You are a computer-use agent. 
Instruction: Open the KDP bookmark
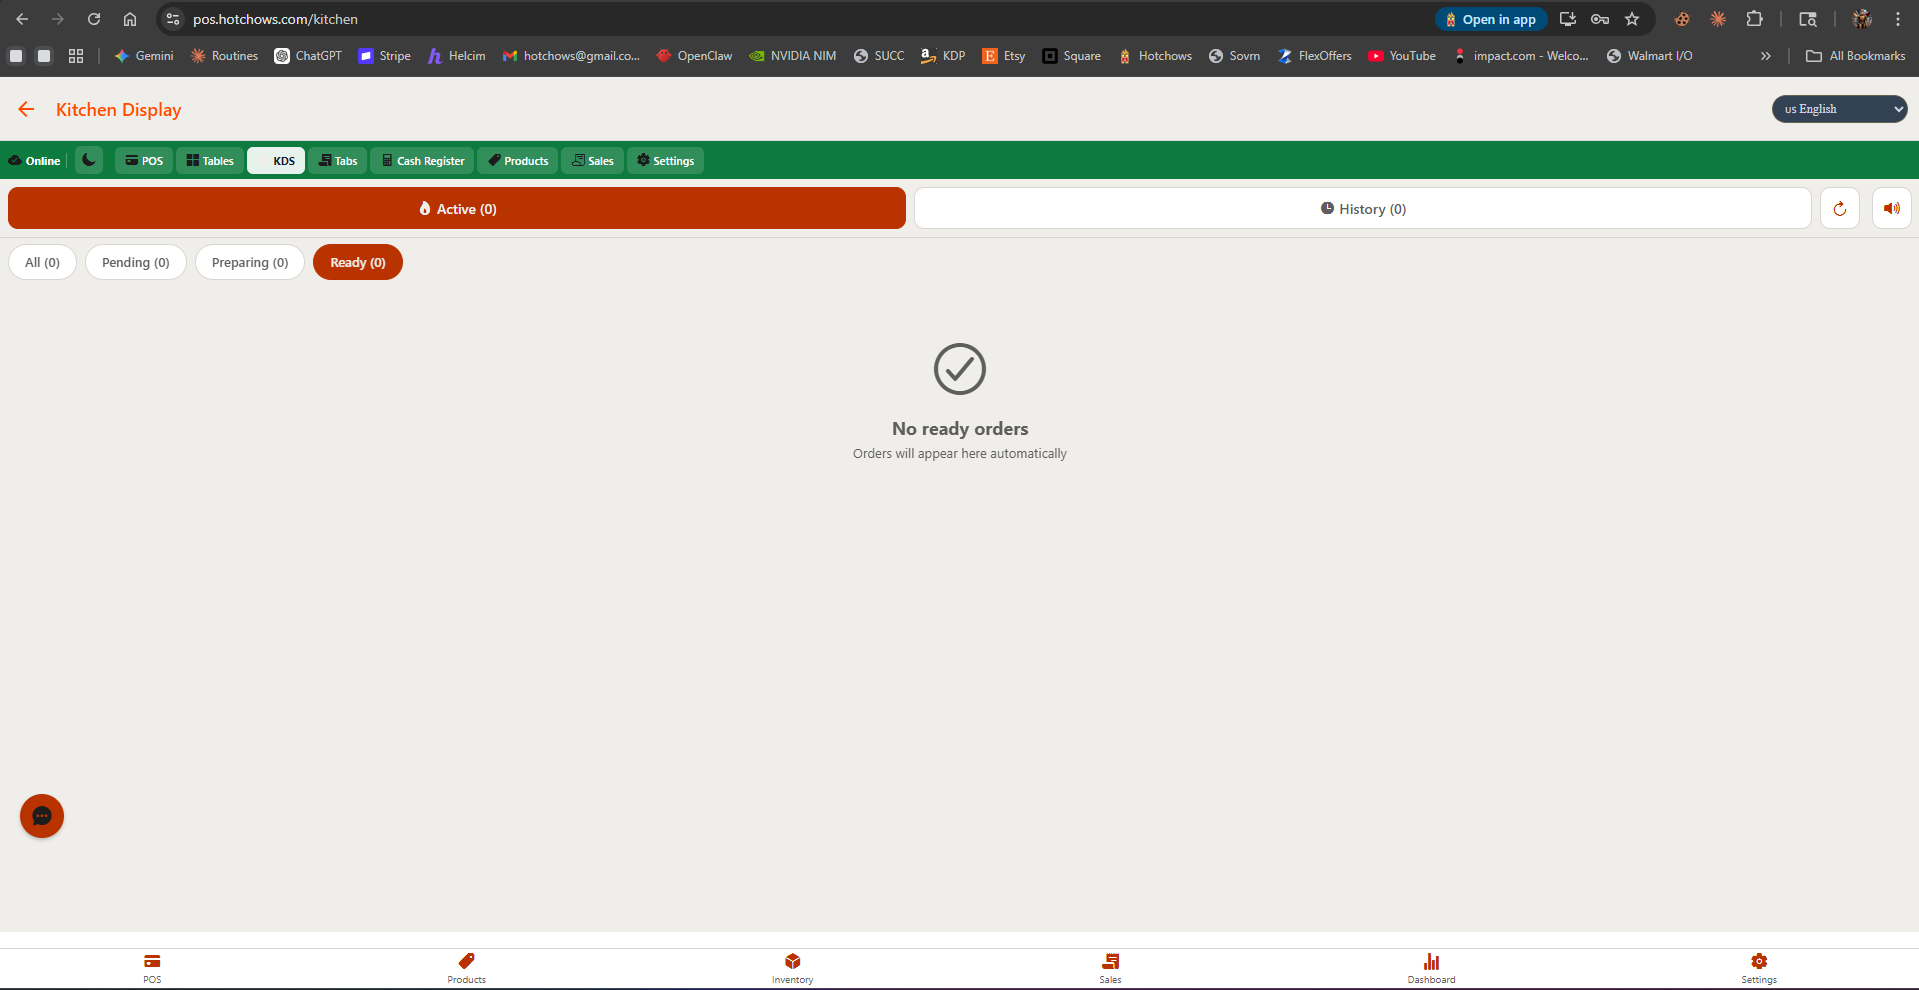[x=943, y=56]
